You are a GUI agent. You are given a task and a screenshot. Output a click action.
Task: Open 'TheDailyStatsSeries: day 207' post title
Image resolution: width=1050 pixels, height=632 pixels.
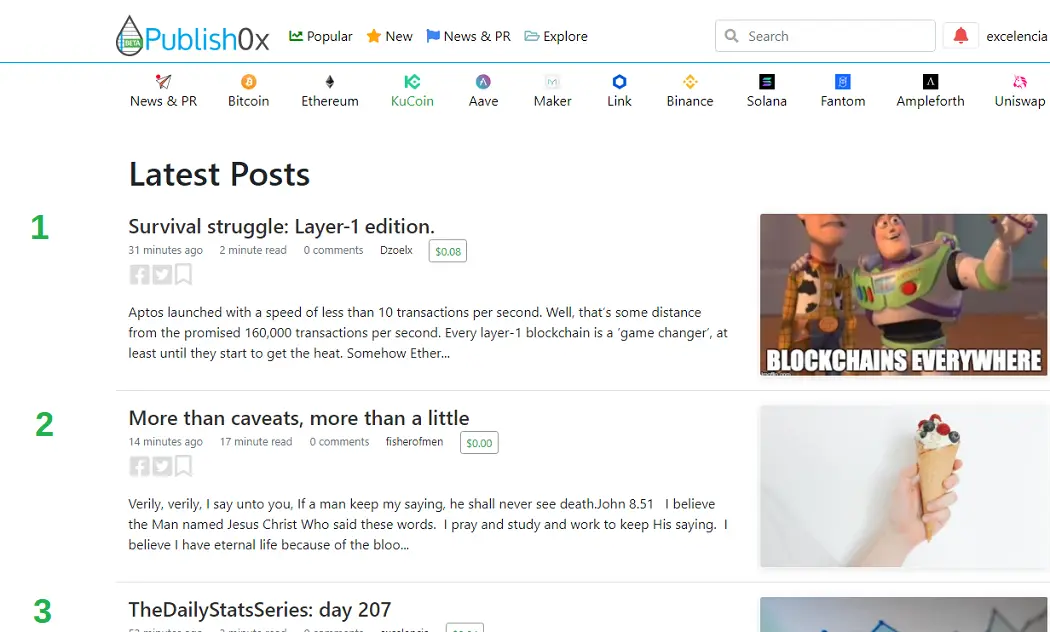point(260,609)
